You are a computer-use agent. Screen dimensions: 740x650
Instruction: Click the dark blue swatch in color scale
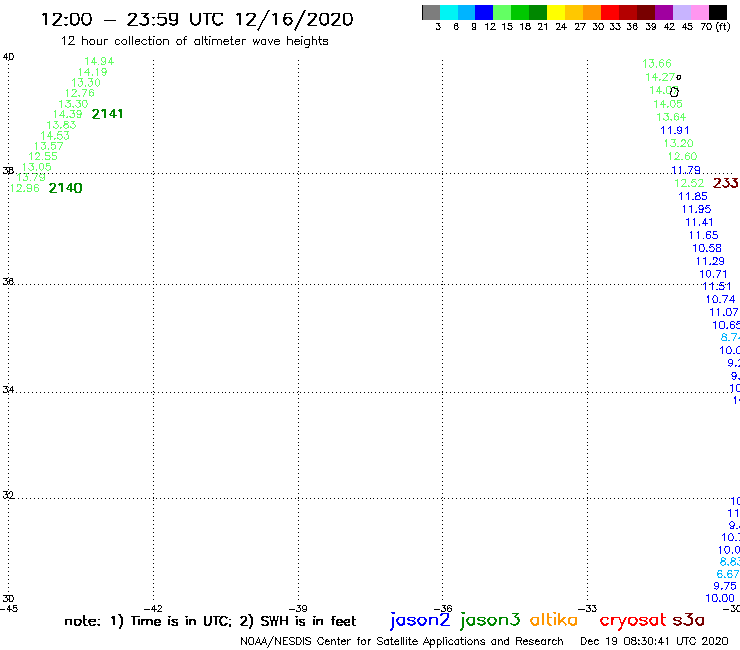(484, 12)
